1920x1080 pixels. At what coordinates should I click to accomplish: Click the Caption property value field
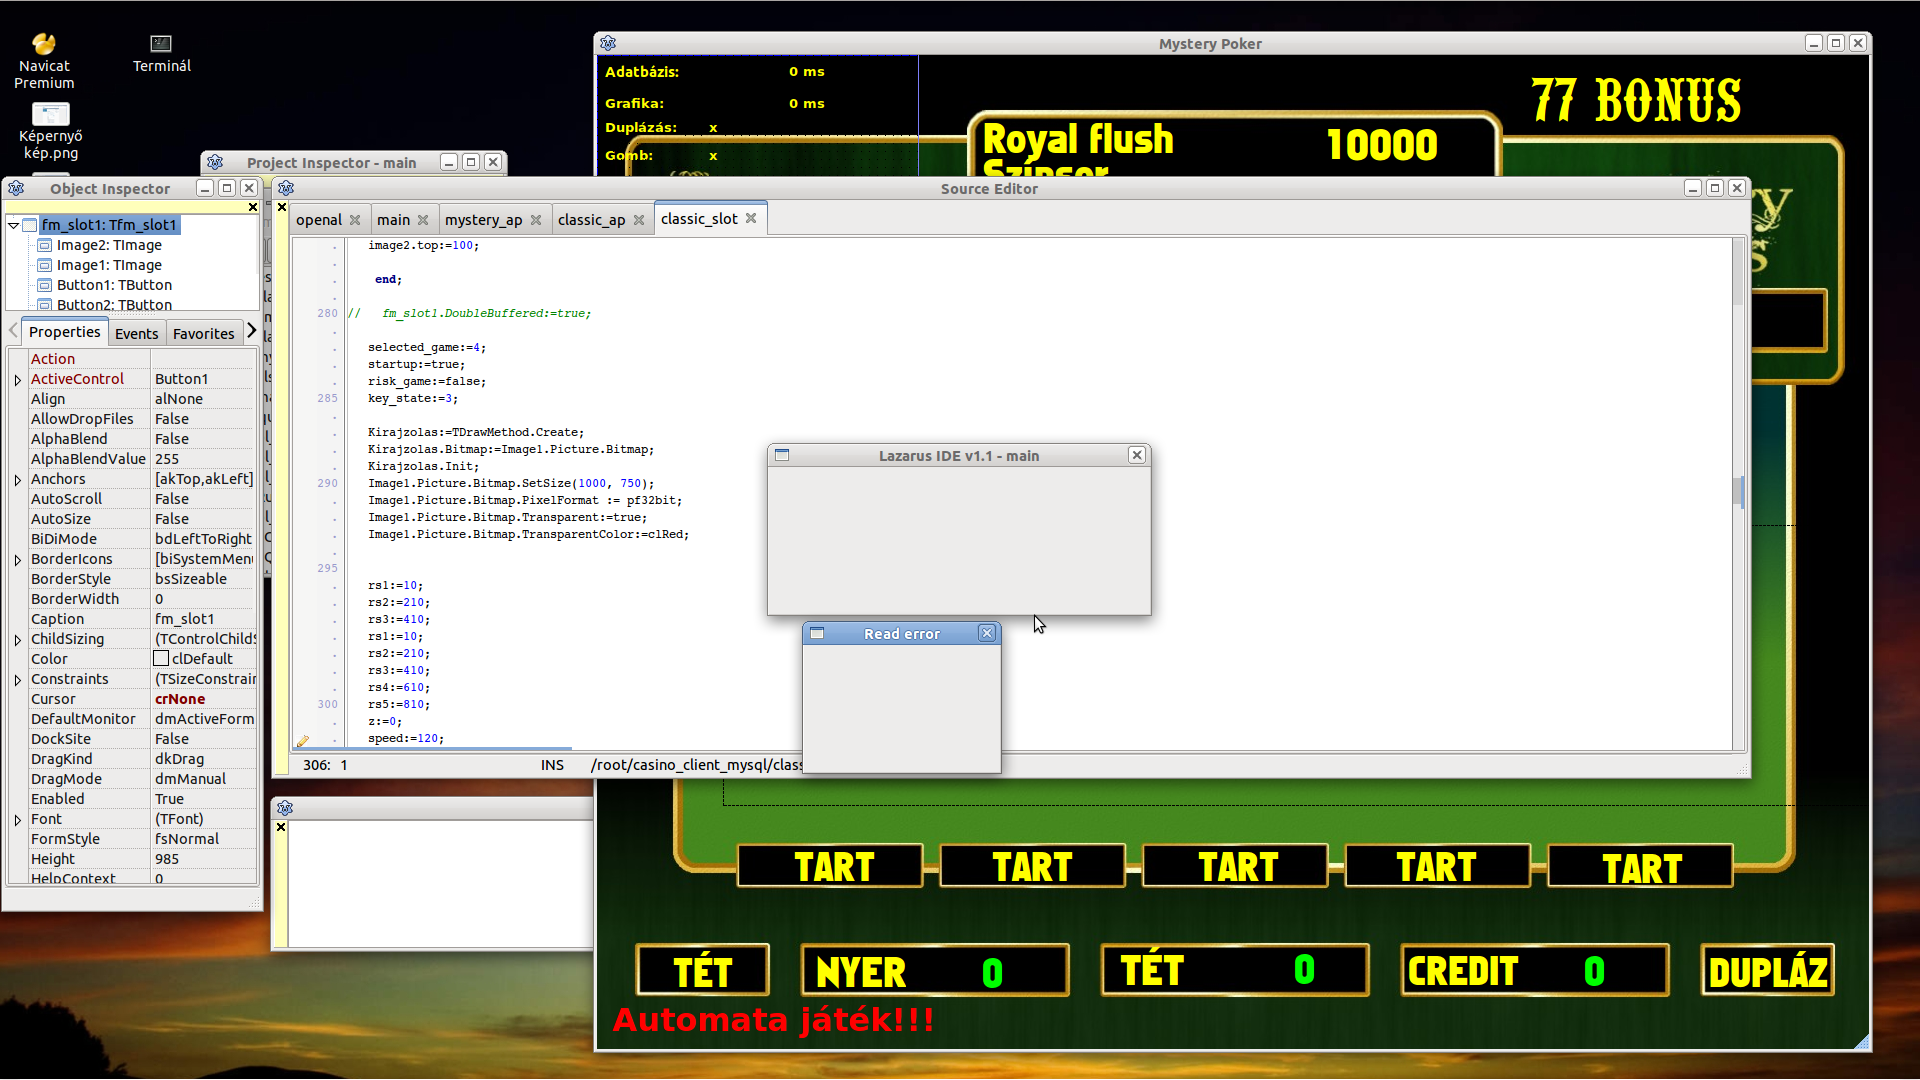pos(204,619)
